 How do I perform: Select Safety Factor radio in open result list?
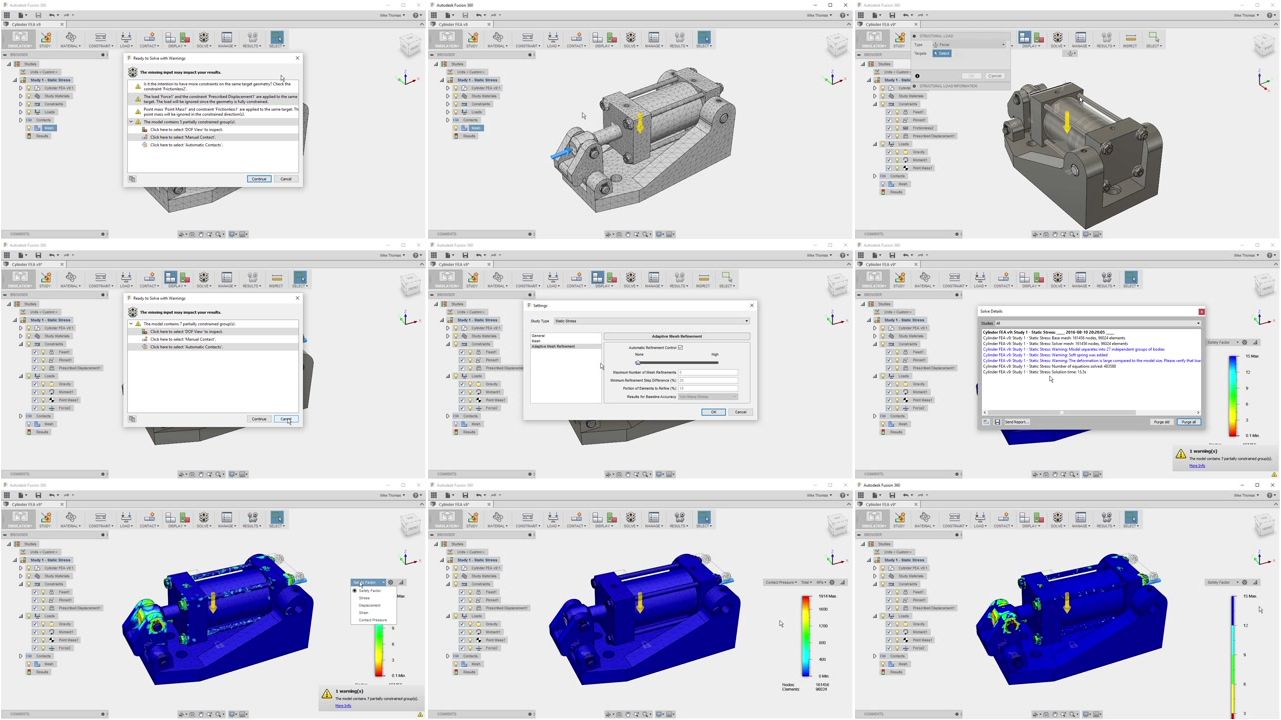click(x=355, y=590)
